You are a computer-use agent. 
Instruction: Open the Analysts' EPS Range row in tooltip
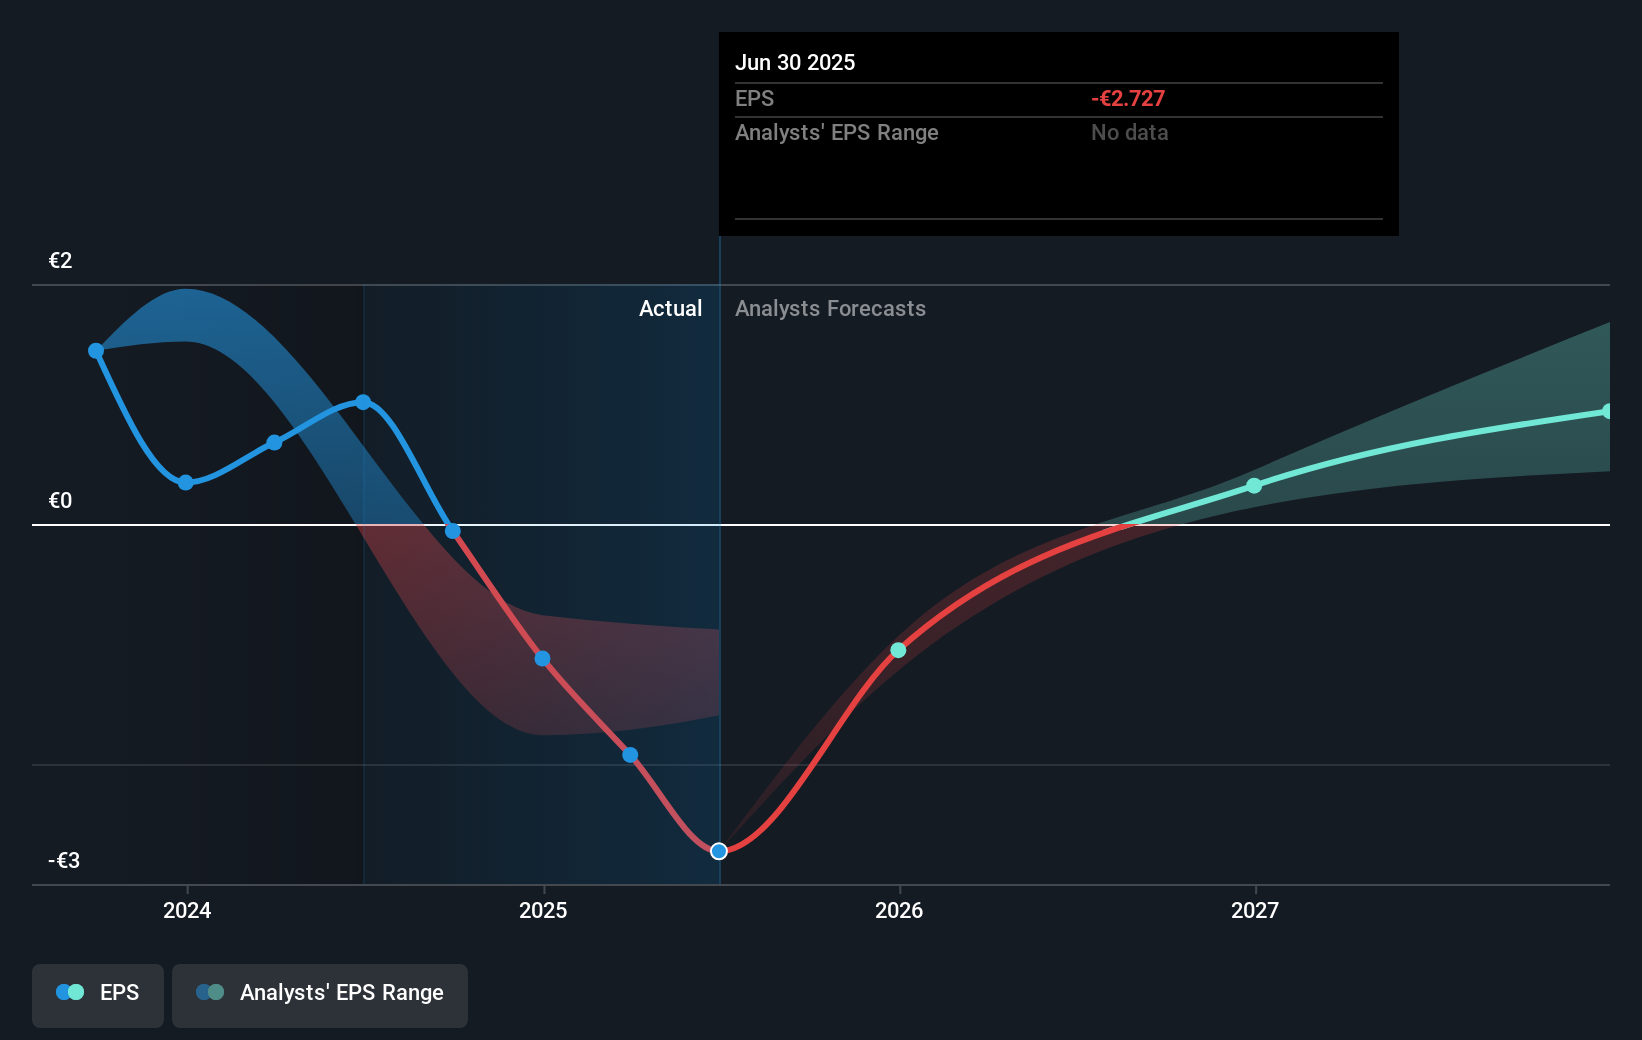point(837,132)
